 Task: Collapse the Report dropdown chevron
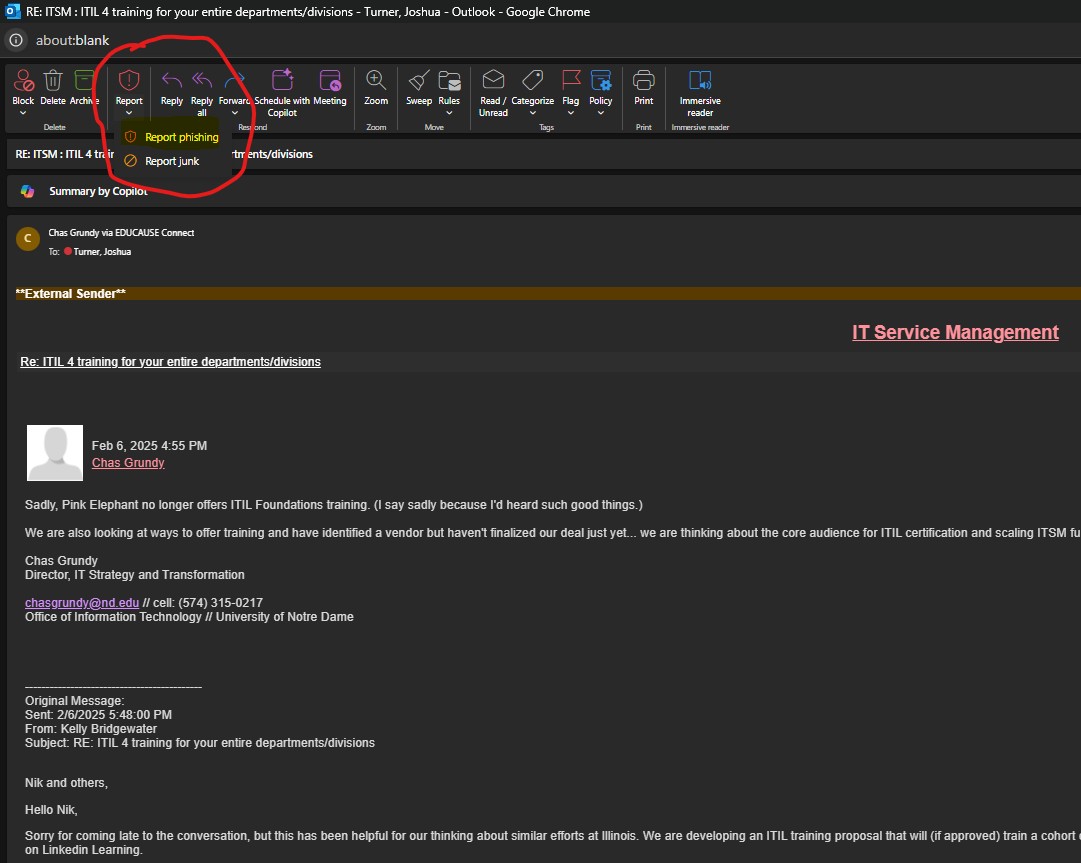[129, 113]
